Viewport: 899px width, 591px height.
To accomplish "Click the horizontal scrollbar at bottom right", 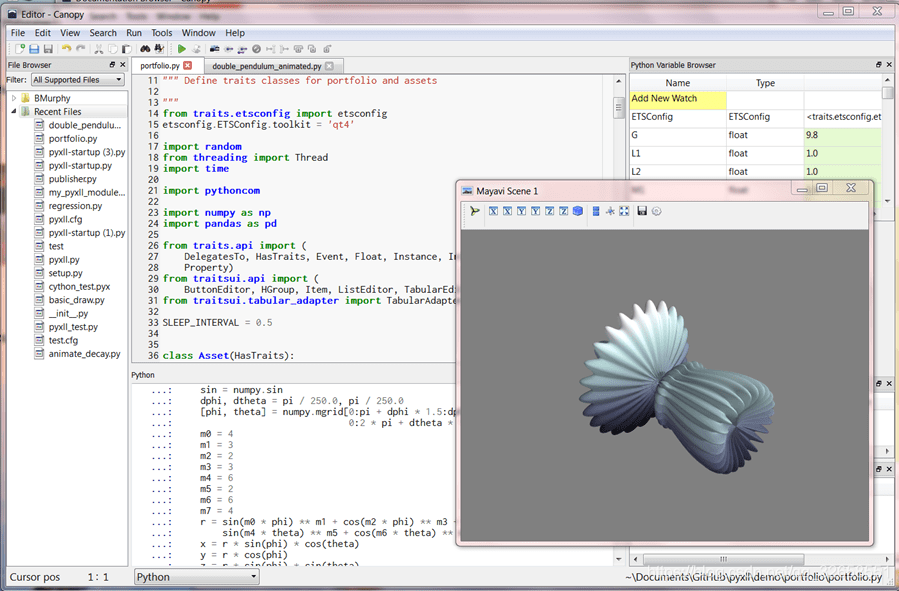I will [x=722, y=559].
